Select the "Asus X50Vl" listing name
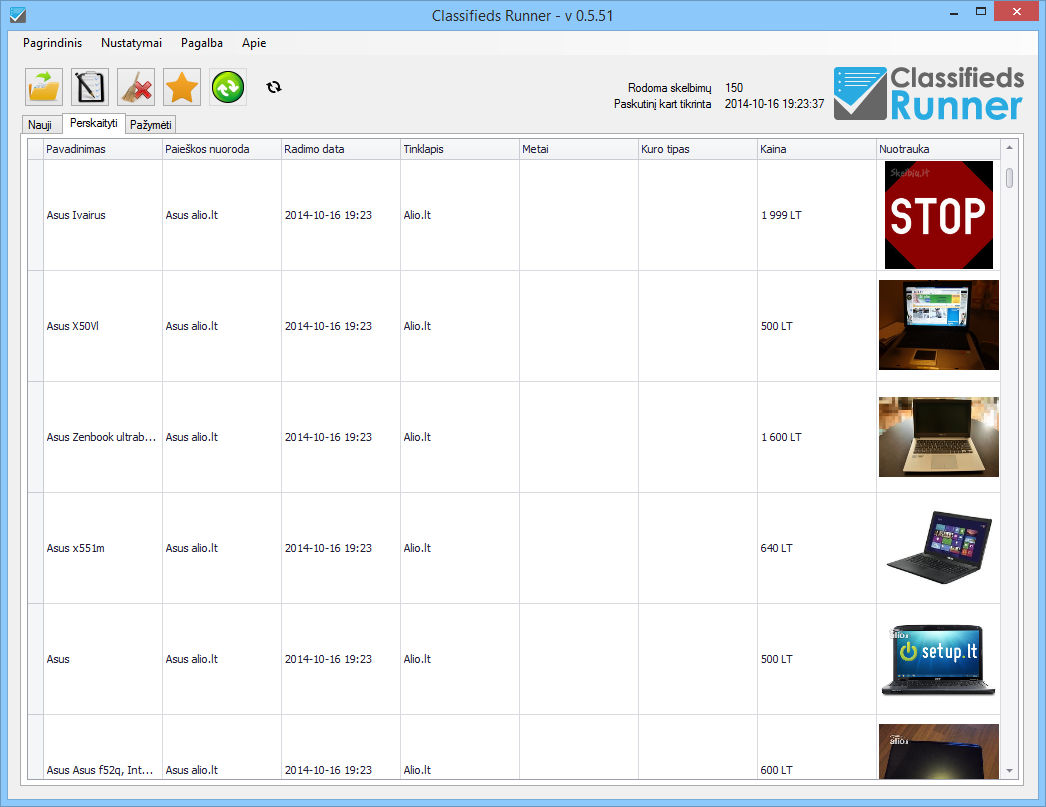The image size is (1046, 807). tap(73, 326)
